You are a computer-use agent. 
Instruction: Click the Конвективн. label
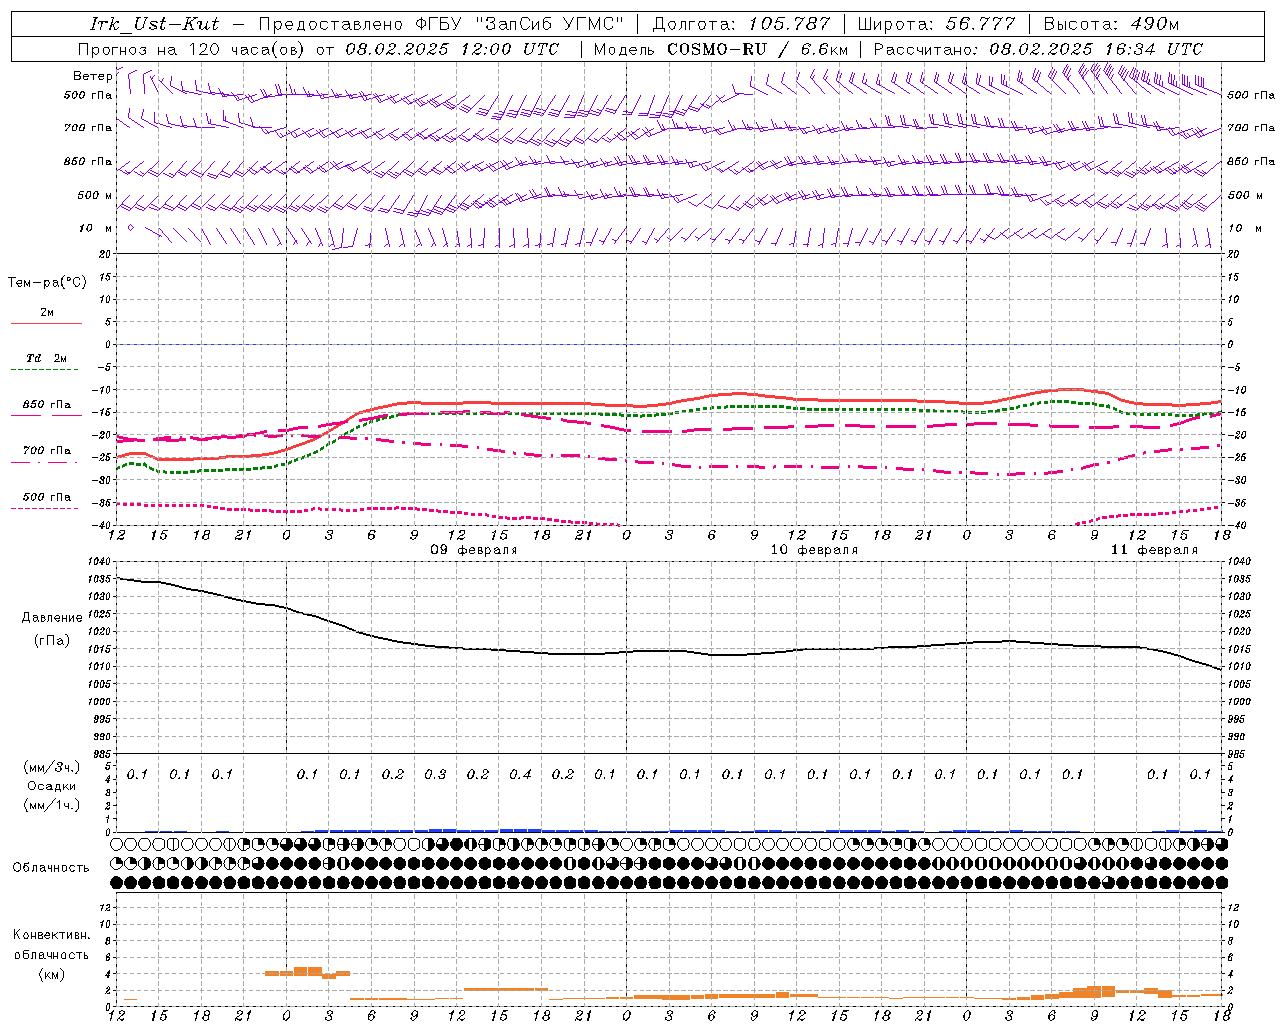(x=51, y=935)
